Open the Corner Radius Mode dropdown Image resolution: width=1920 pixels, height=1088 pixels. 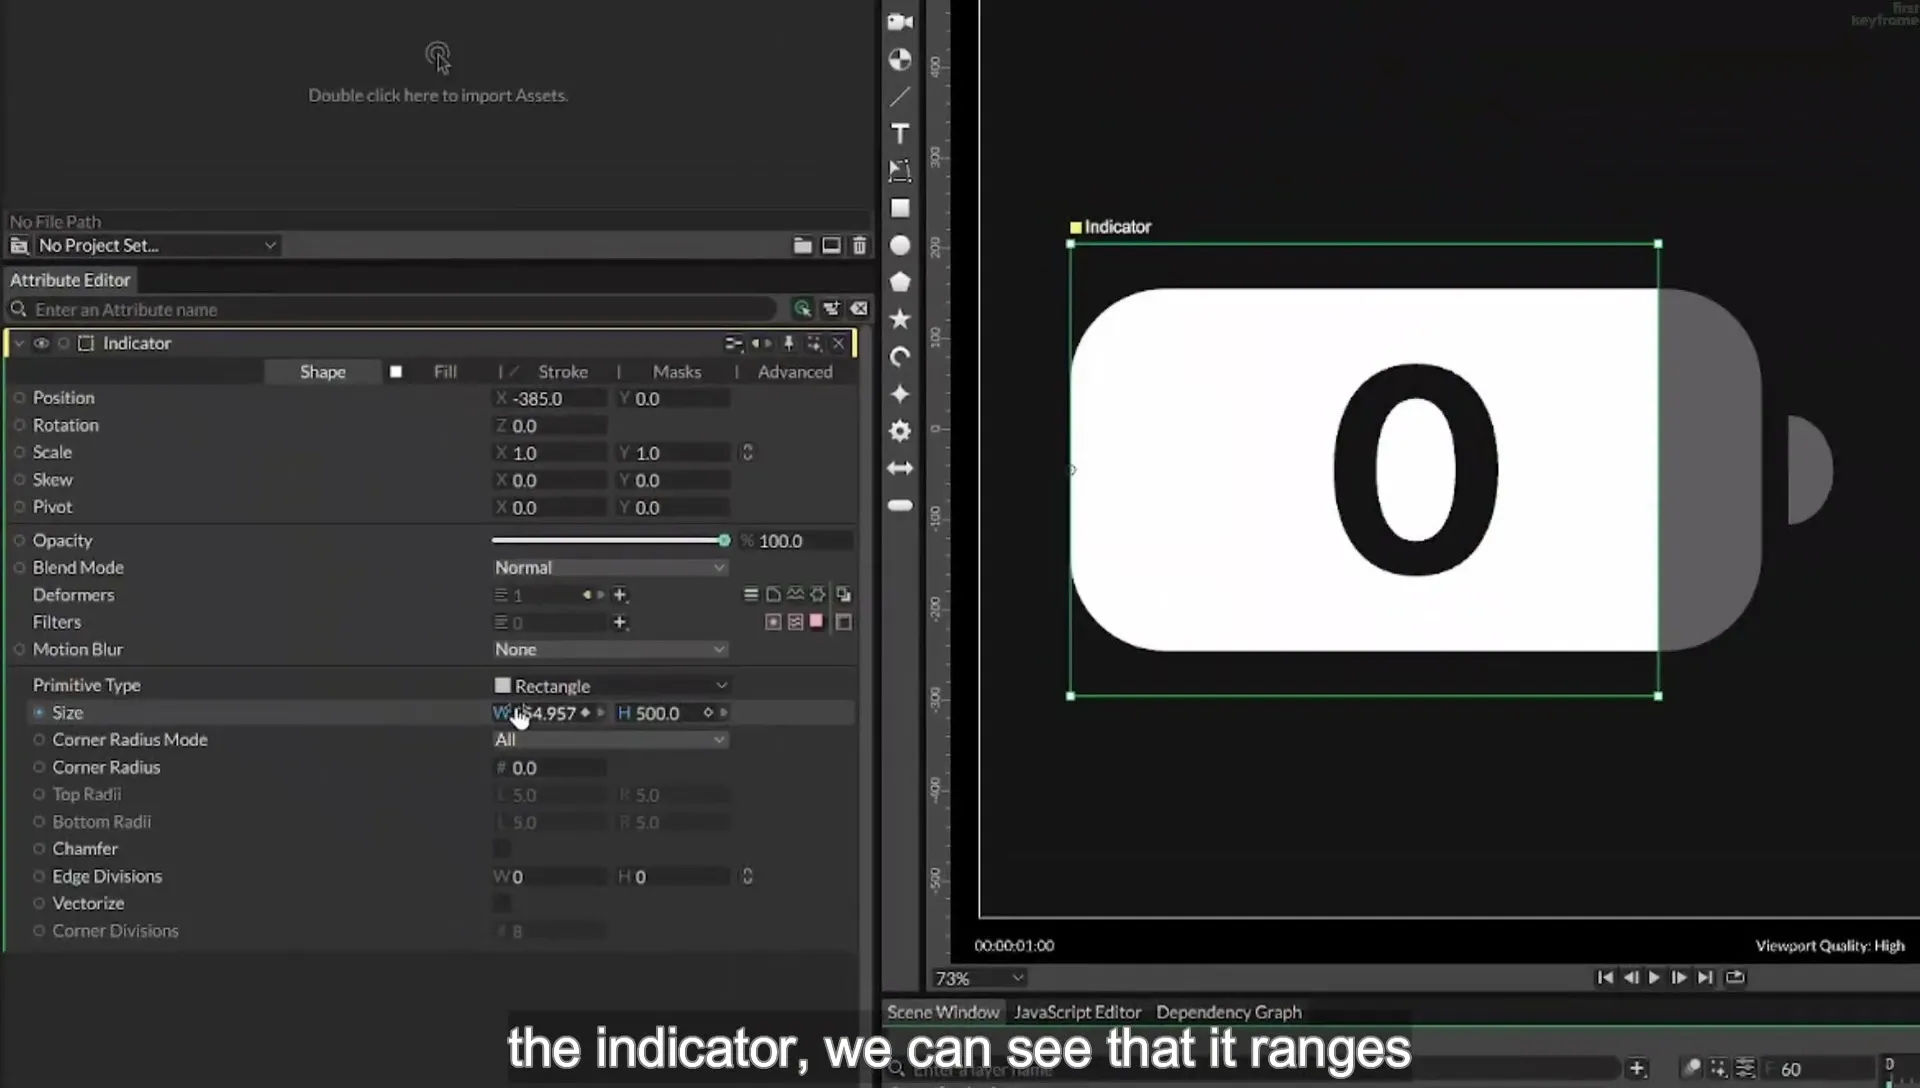point(610,740)
